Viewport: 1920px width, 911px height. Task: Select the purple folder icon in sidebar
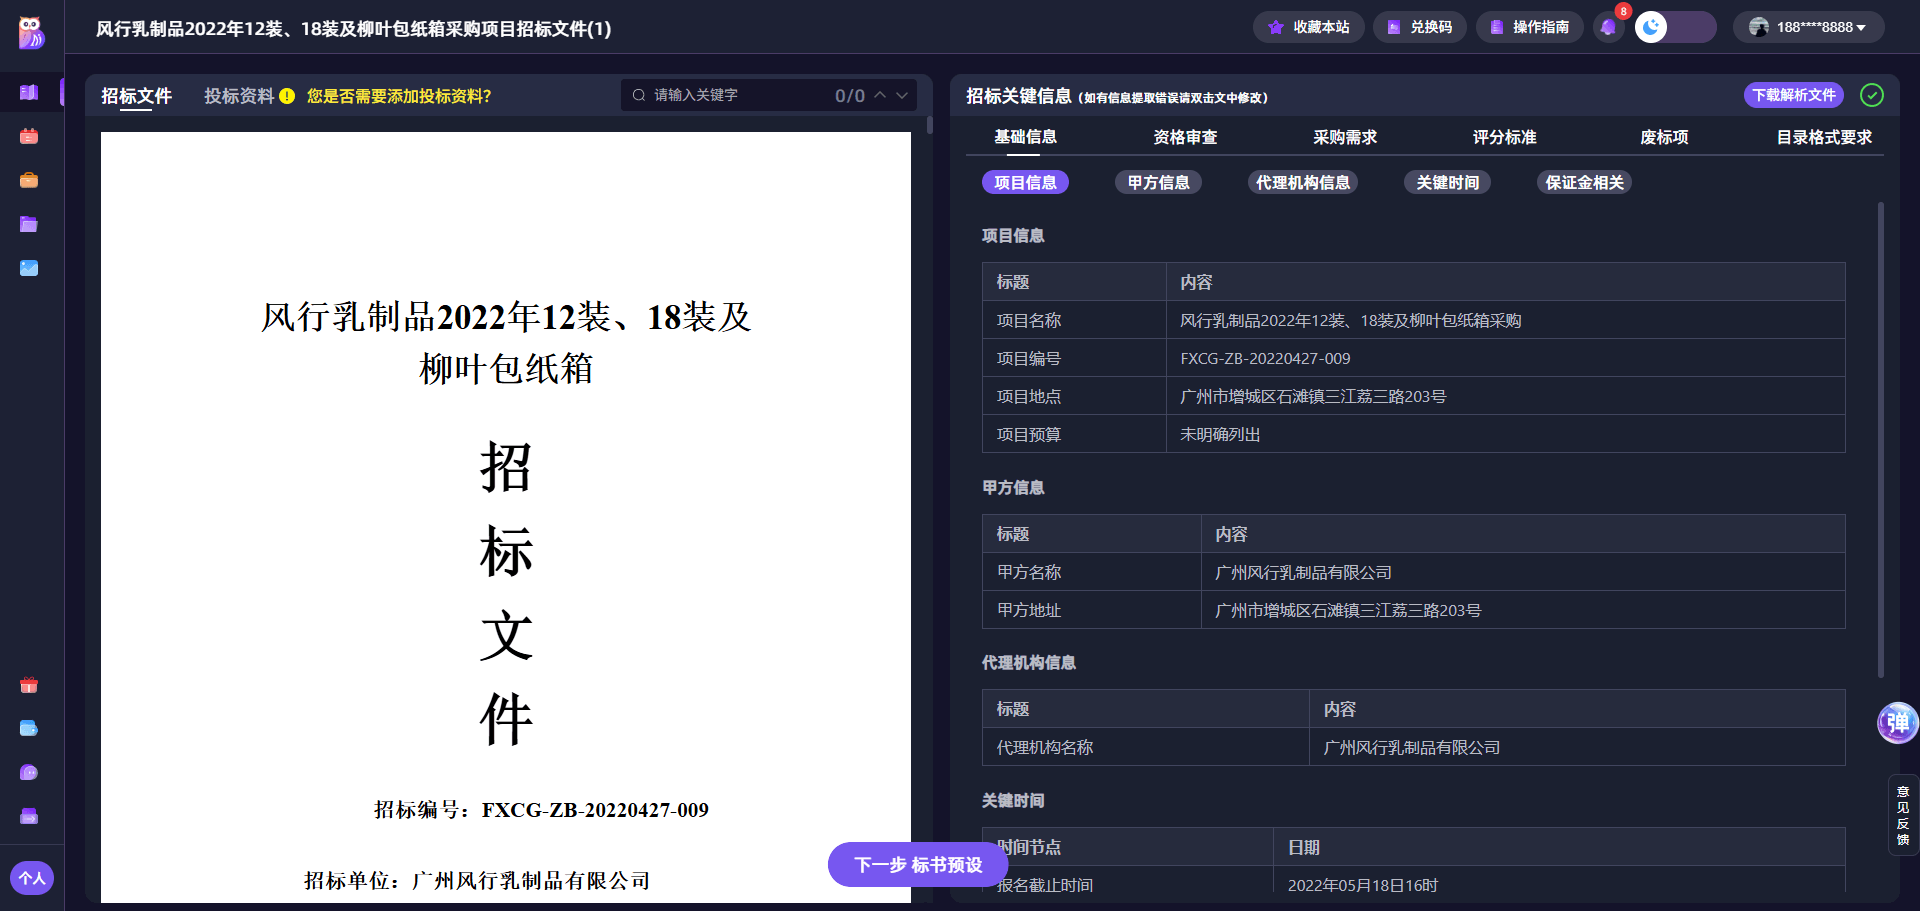(x=29, y=224)
